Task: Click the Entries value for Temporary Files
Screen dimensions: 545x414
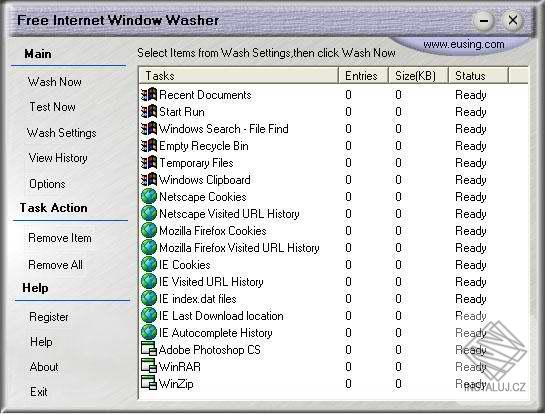Action: 348,163
